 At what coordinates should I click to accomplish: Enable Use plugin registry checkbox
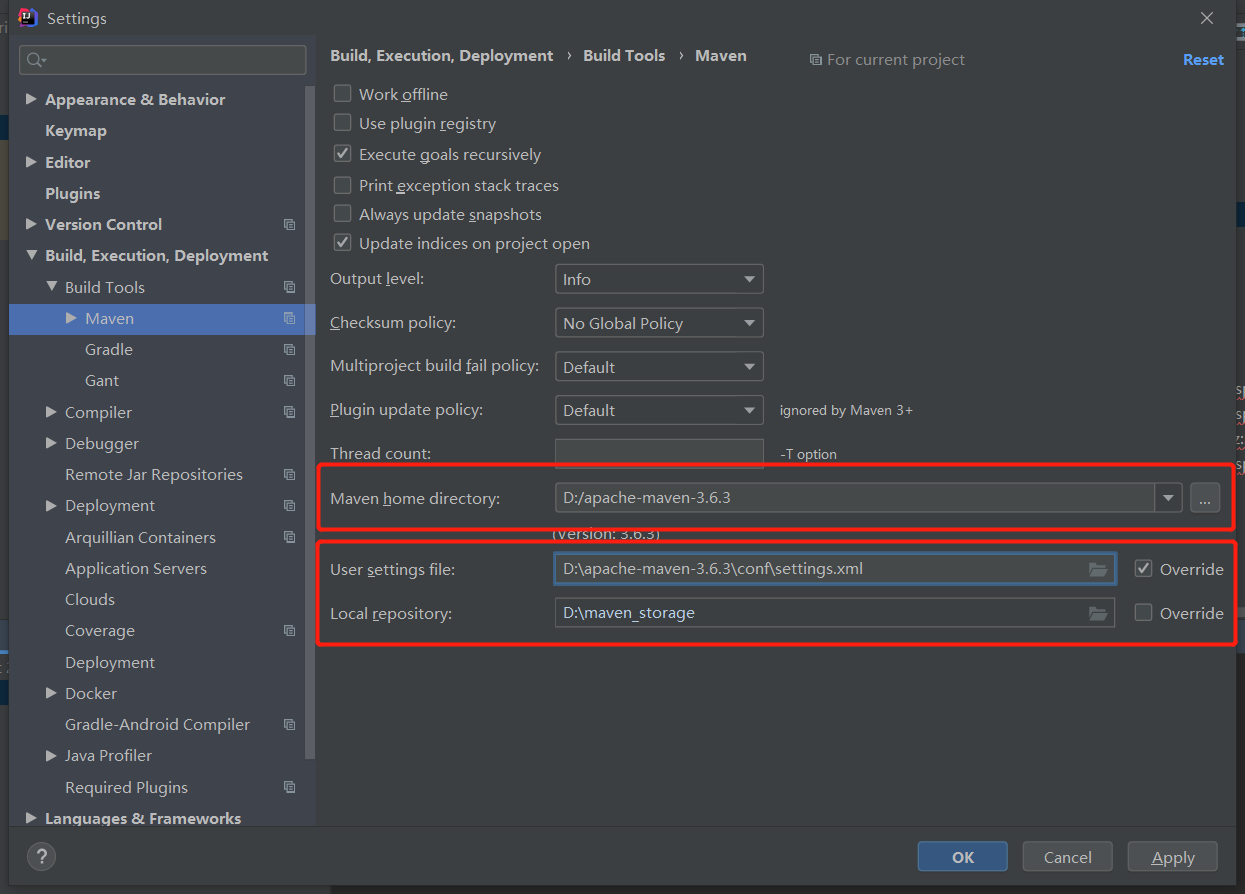tap(342, 123)
